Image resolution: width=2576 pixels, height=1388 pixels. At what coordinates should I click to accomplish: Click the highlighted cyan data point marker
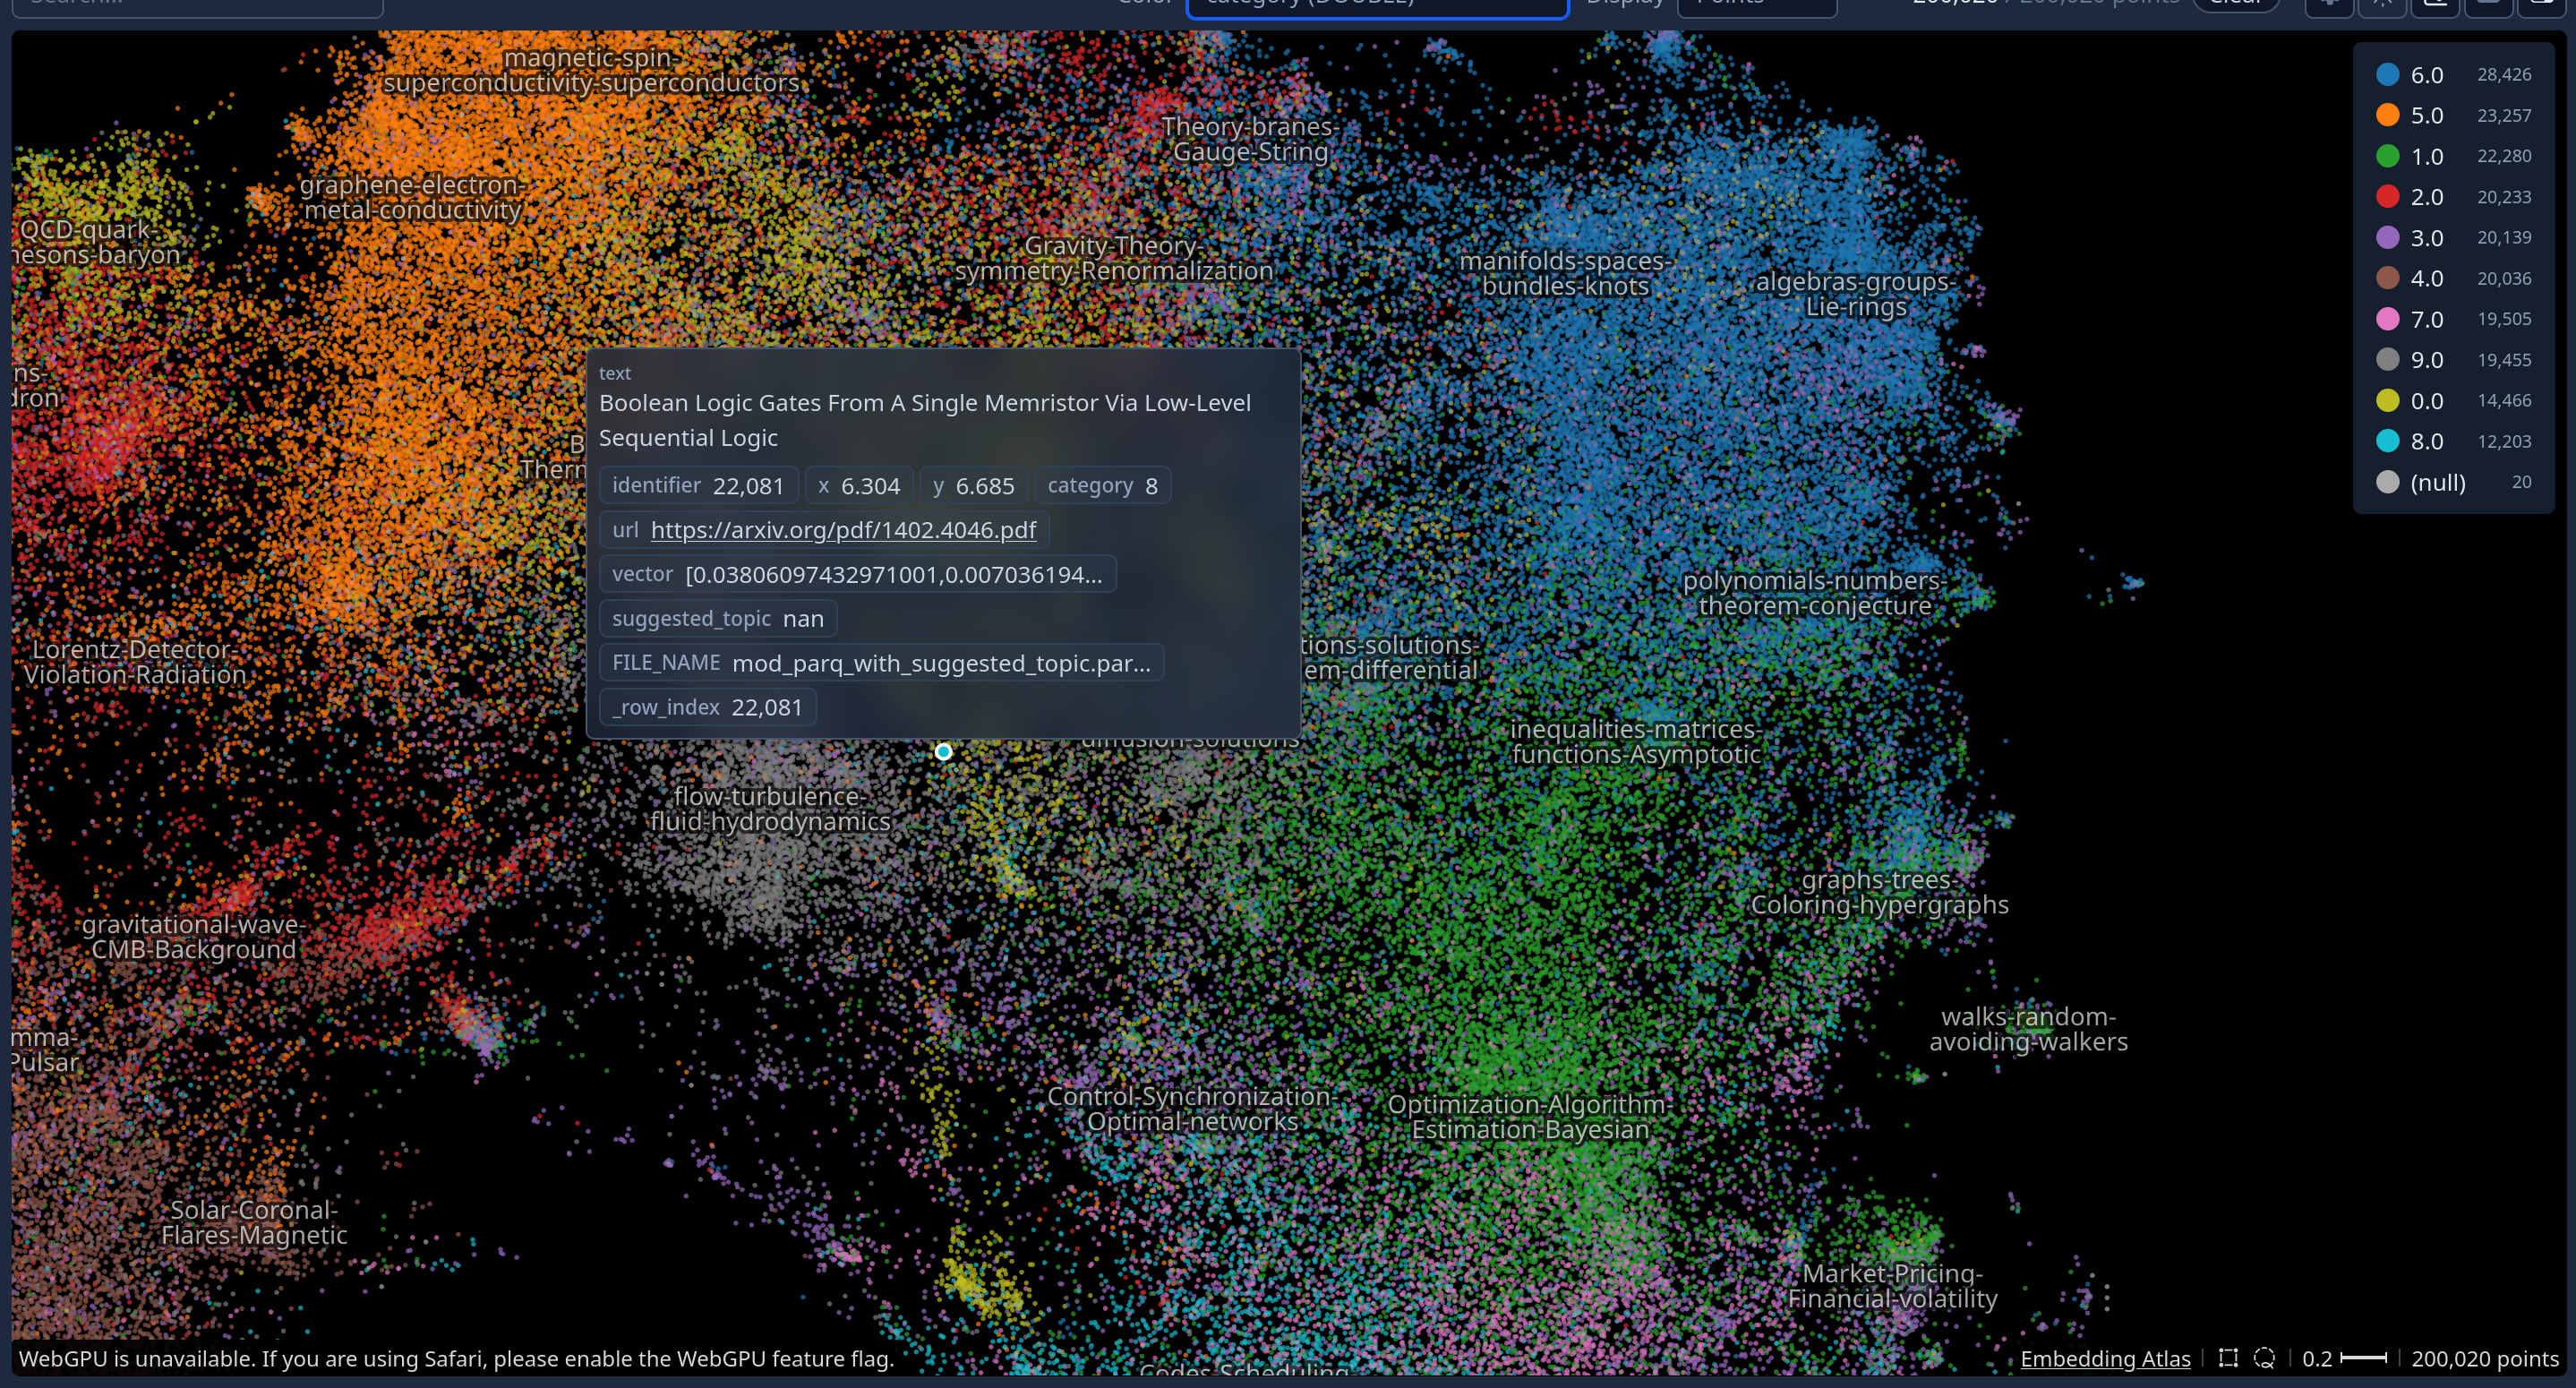[x=943, y=751]
